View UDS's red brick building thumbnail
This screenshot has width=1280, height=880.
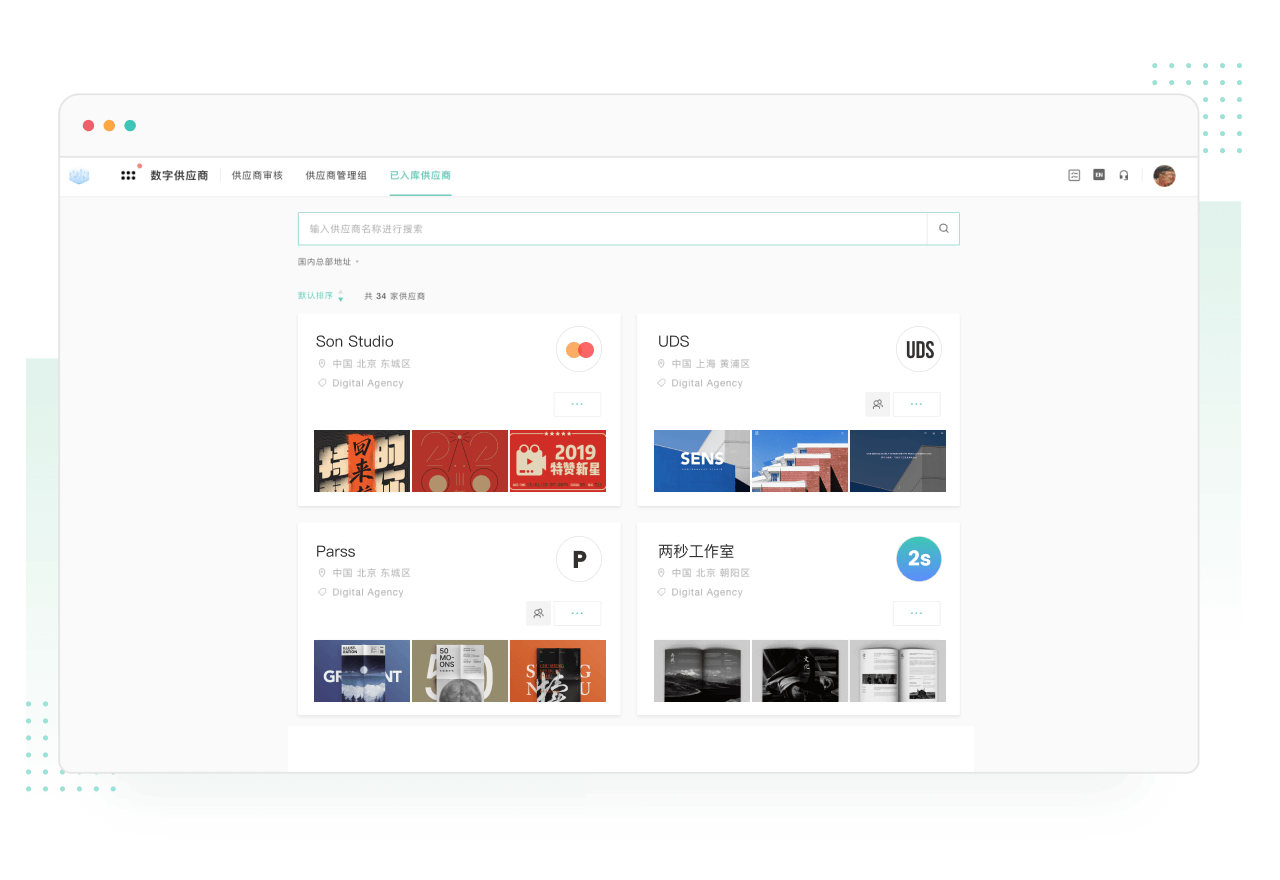tap(800, 461)
